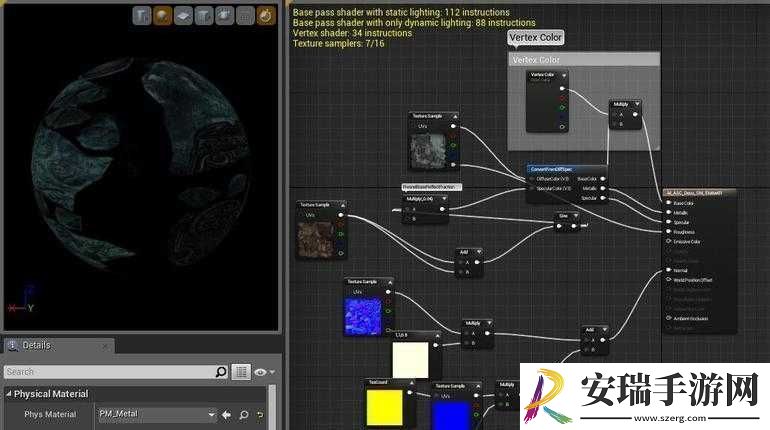Click ConvertFromDiffSpec SpecularColor input pin
The height and width of the screenshot is (430, 770).
pos(531,188)
